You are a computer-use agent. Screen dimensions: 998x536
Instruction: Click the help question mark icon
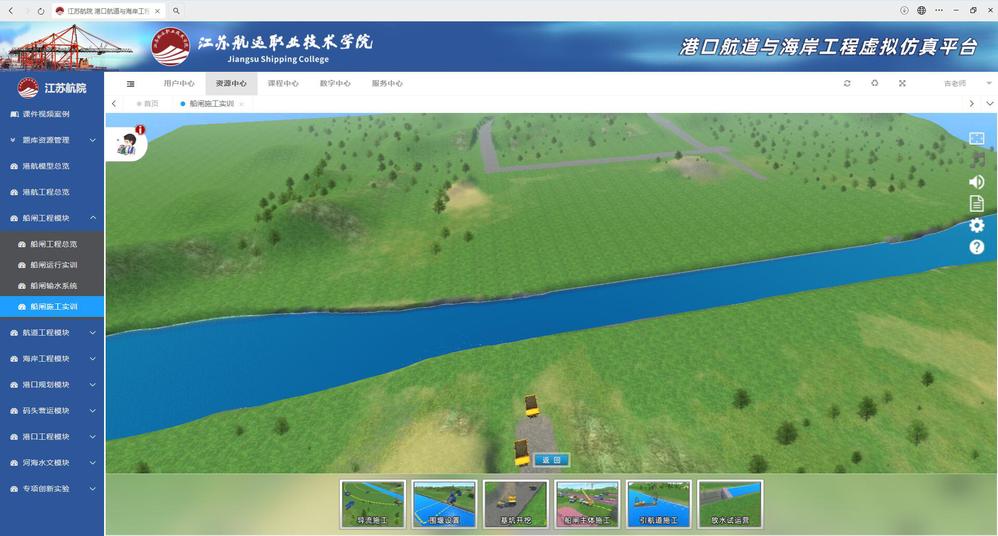(x=977, y=247)
